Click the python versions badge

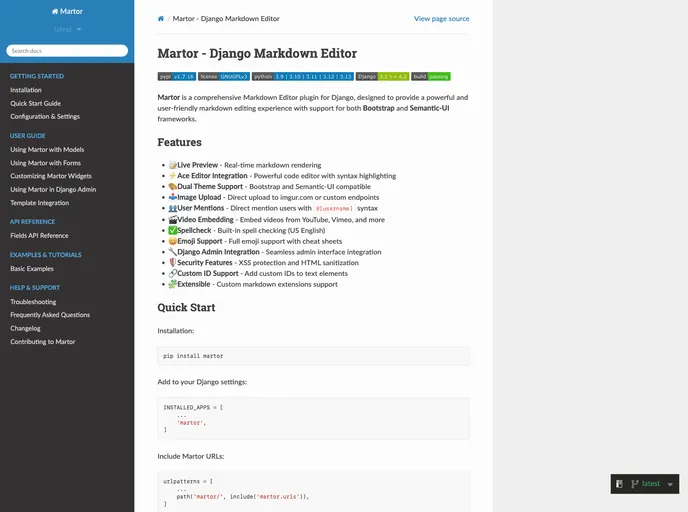(x=303, y=76)
